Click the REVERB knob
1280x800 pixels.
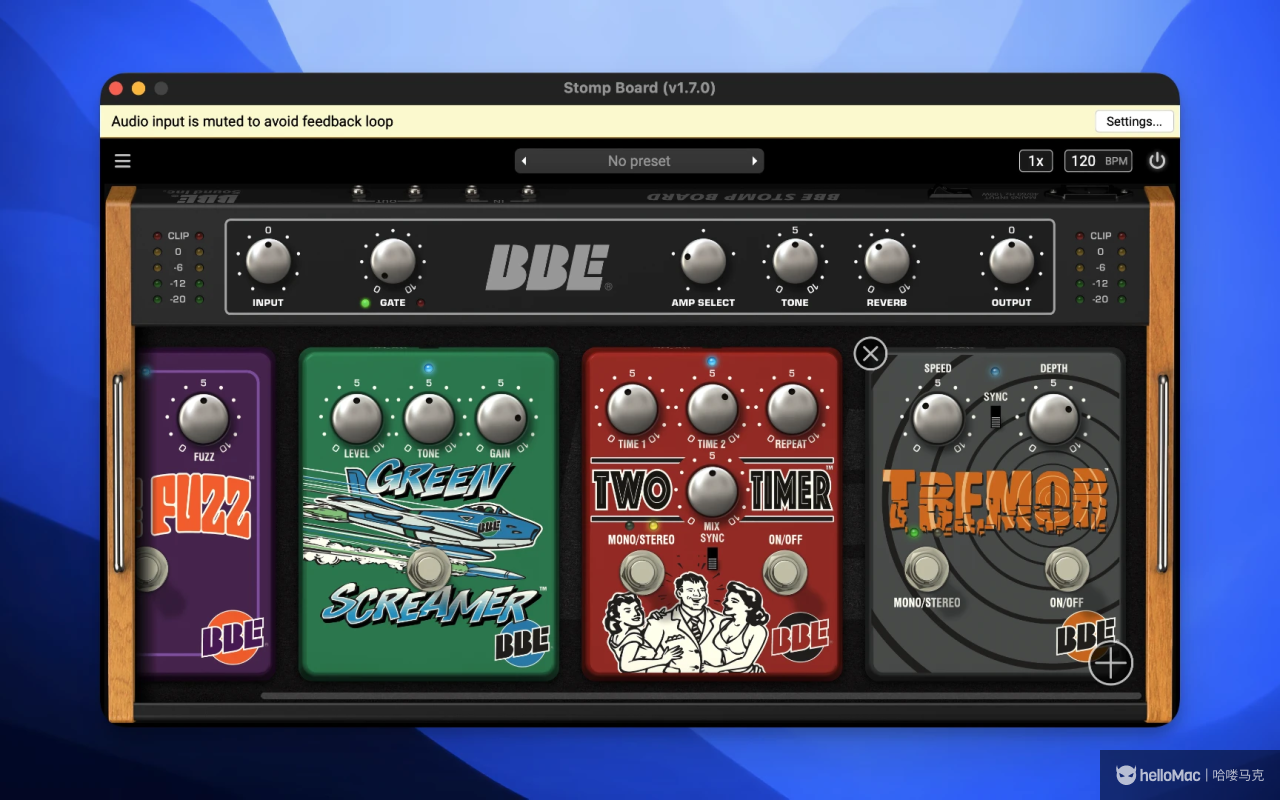pyautogui.click(x=887, y=262)
